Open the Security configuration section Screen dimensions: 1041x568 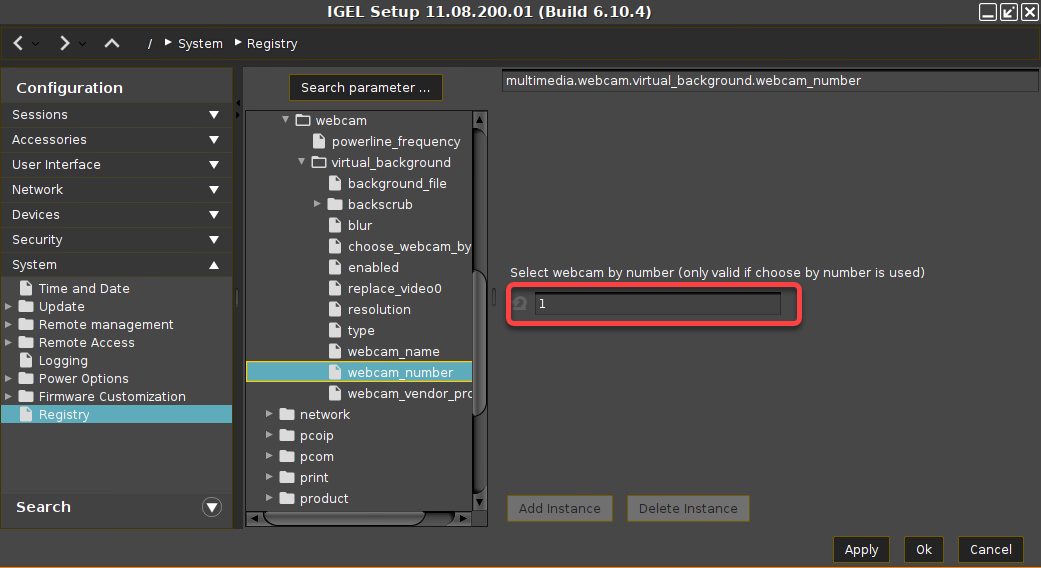116,240
